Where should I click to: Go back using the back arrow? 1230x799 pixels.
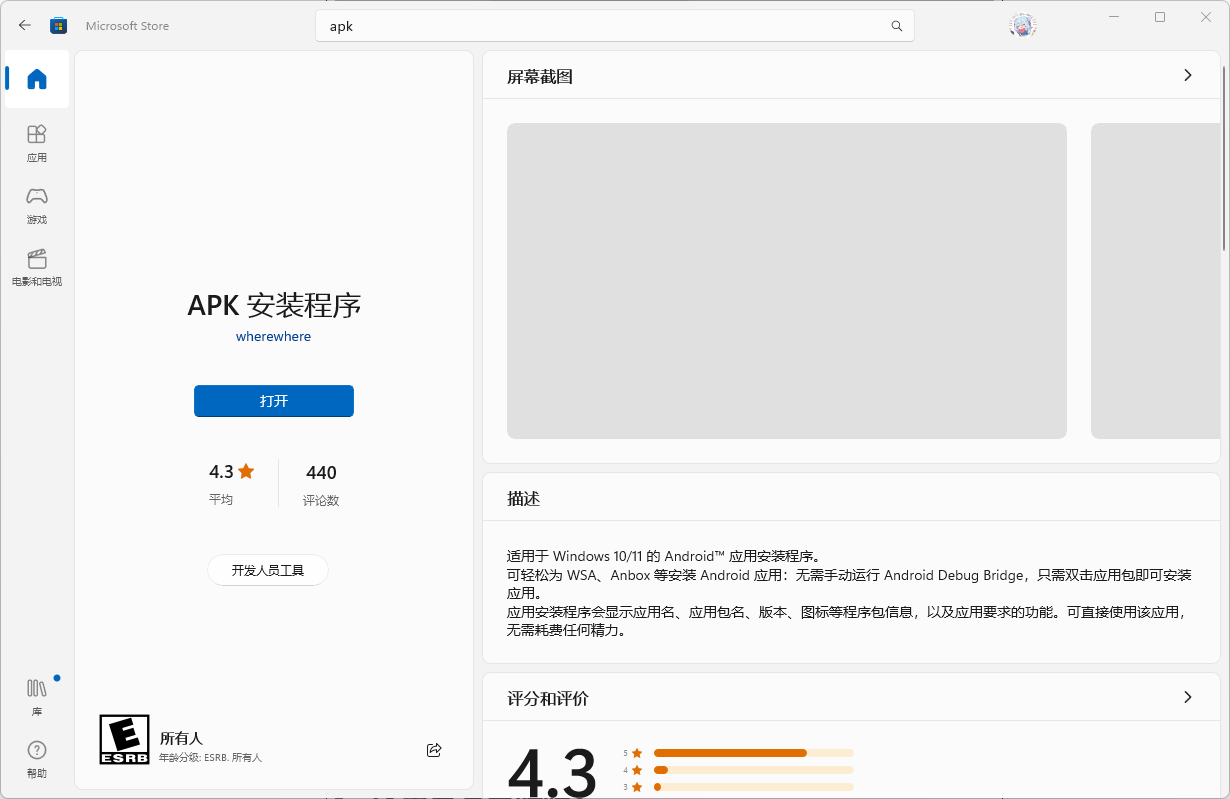[x=25, y=26]
